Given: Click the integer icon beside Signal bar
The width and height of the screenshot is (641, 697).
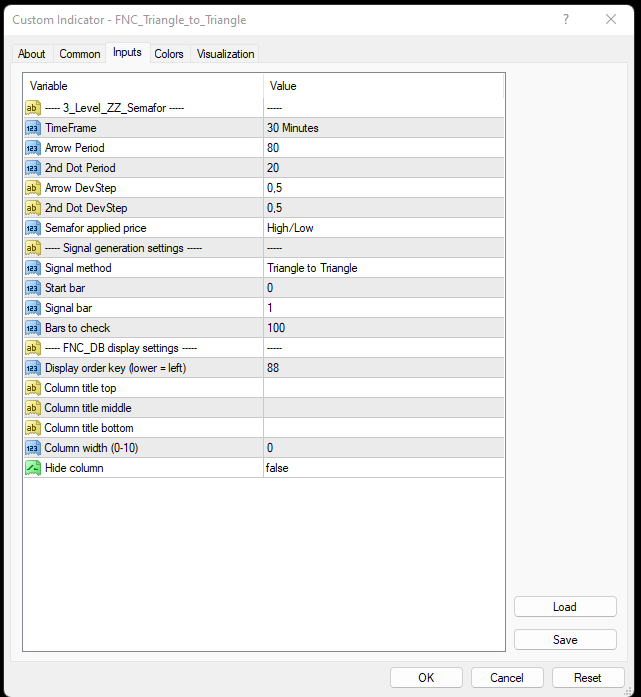Looking at the screenshot, I should (33, 308).
